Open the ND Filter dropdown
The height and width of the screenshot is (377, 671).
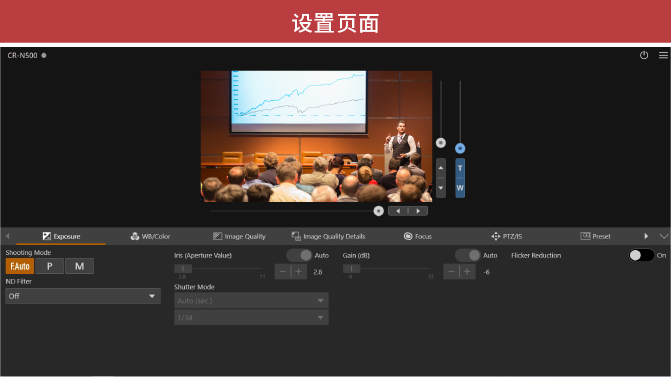[83, 296]
